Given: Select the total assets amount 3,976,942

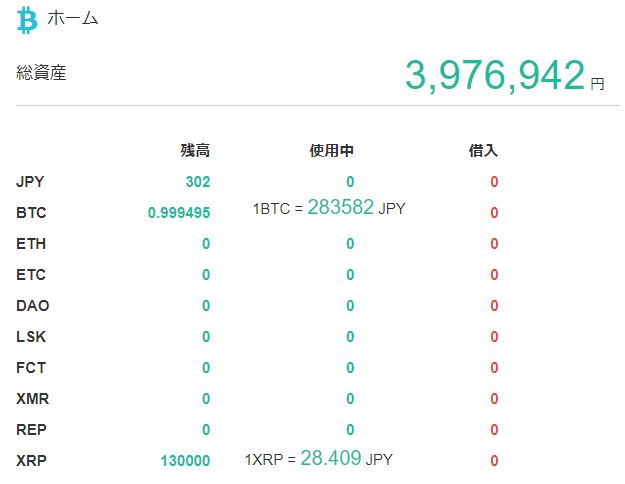Looking at the screenshot, I should [494, 76].
